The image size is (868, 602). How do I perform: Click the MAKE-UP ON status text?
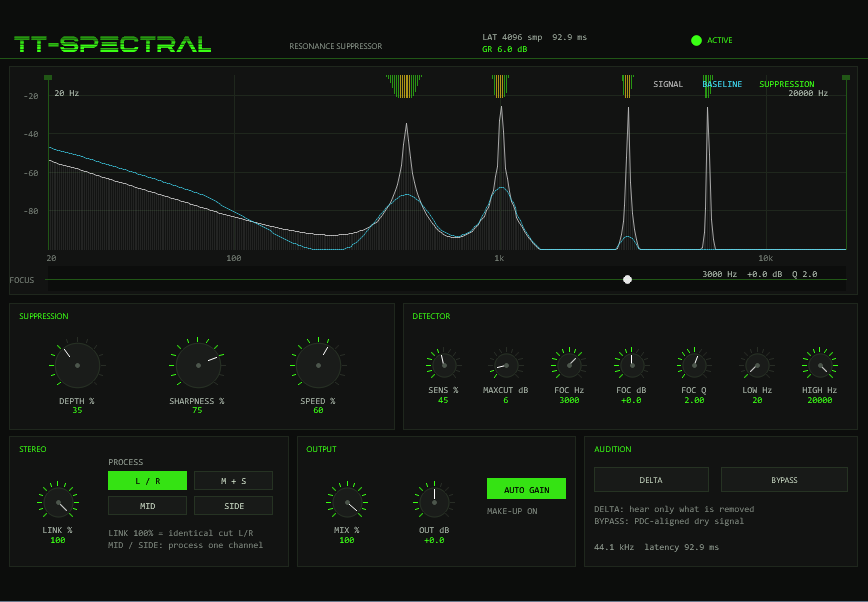tap(512, 511)
